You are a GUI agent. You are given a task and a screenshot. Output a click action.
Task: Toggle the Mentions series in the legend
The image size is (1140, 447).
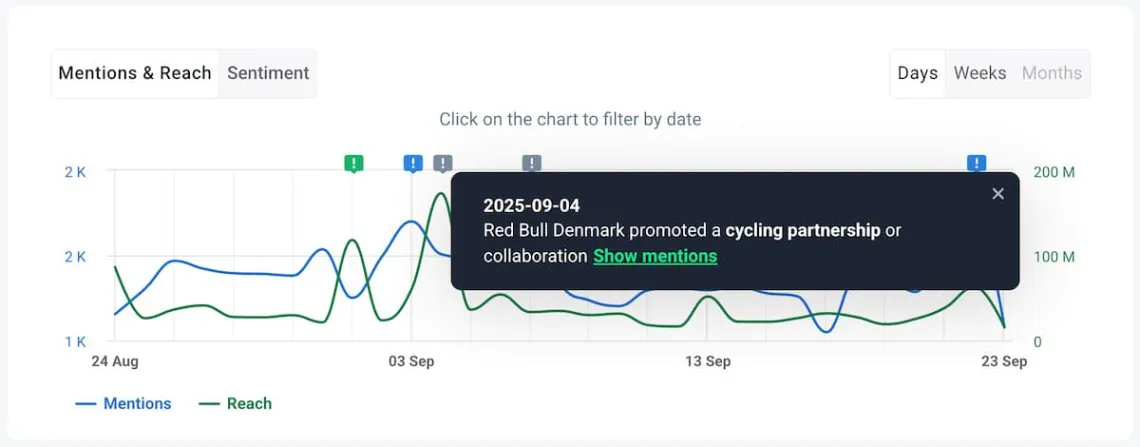[124, 404]
